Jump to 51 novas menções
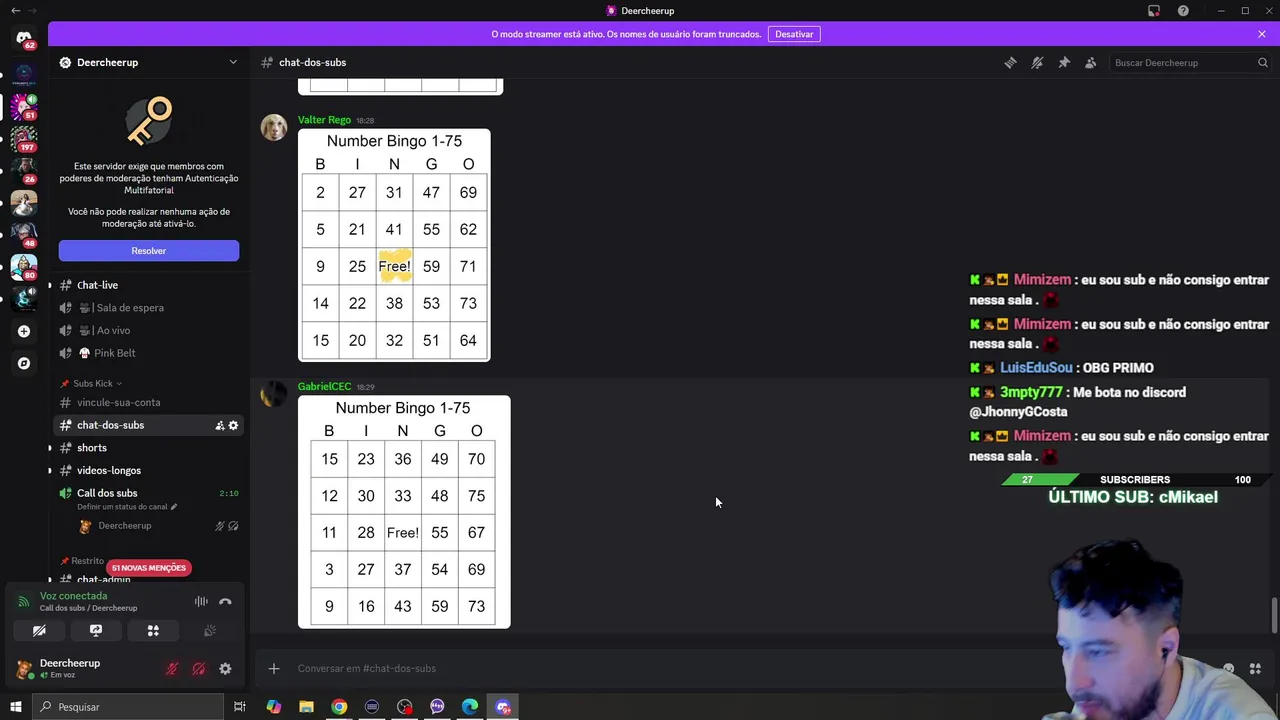This screenshot has height=720, width=1280. click(x=148, y=568)
